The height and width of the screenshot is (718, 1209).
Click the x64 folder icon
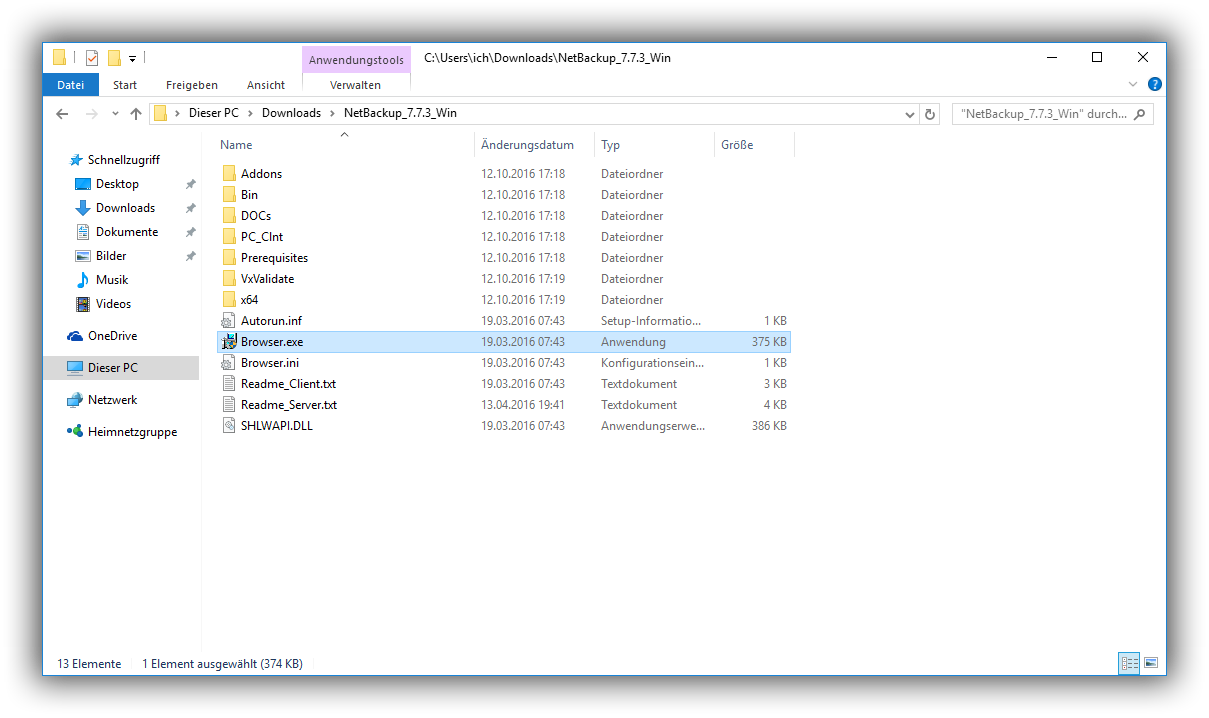point(229,300)
